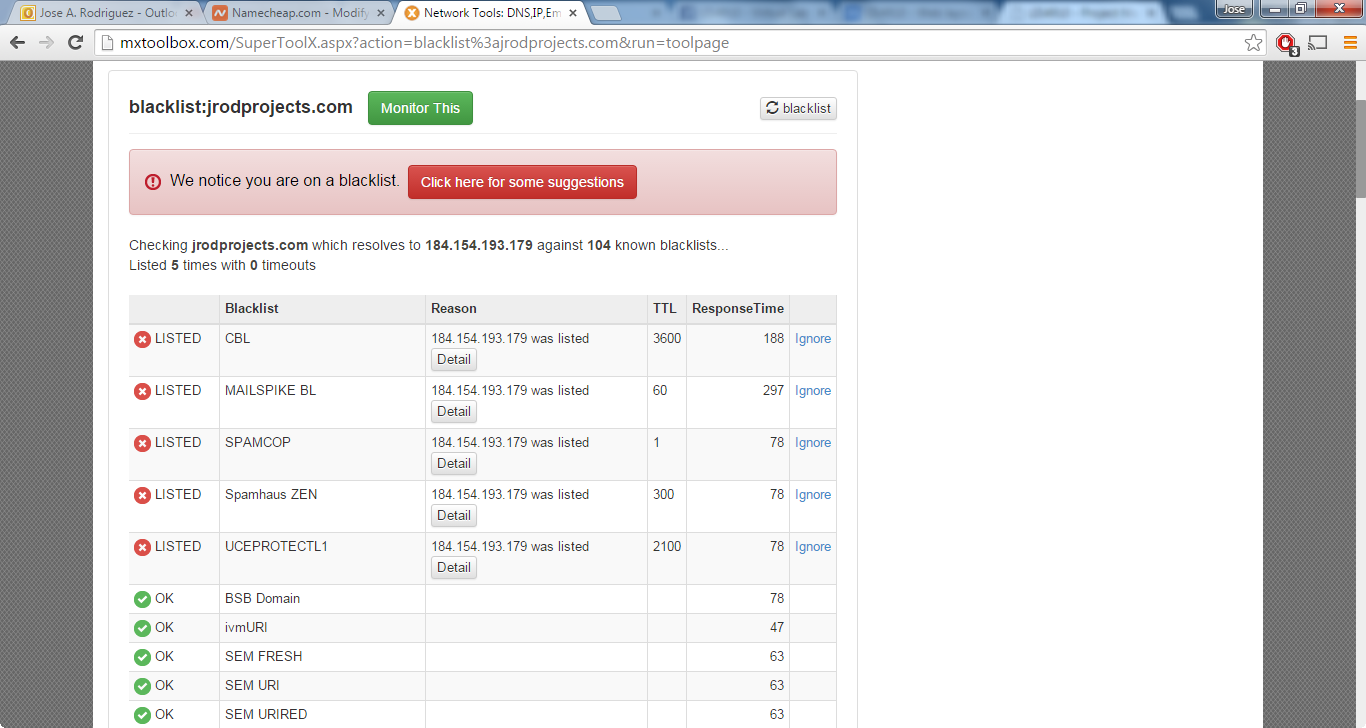Ignore the CBL blacklist entry

[x=813, y=339]
